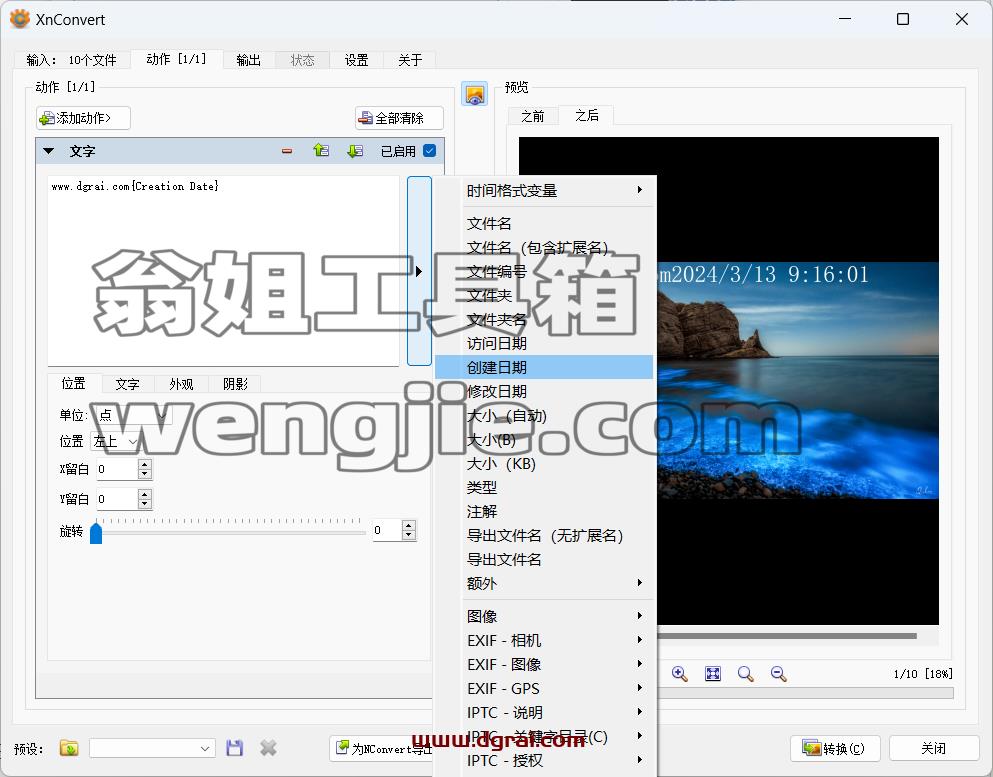The image size is (993, 777).
Task: Zoom out of the preview image
Action: [778, 674]
